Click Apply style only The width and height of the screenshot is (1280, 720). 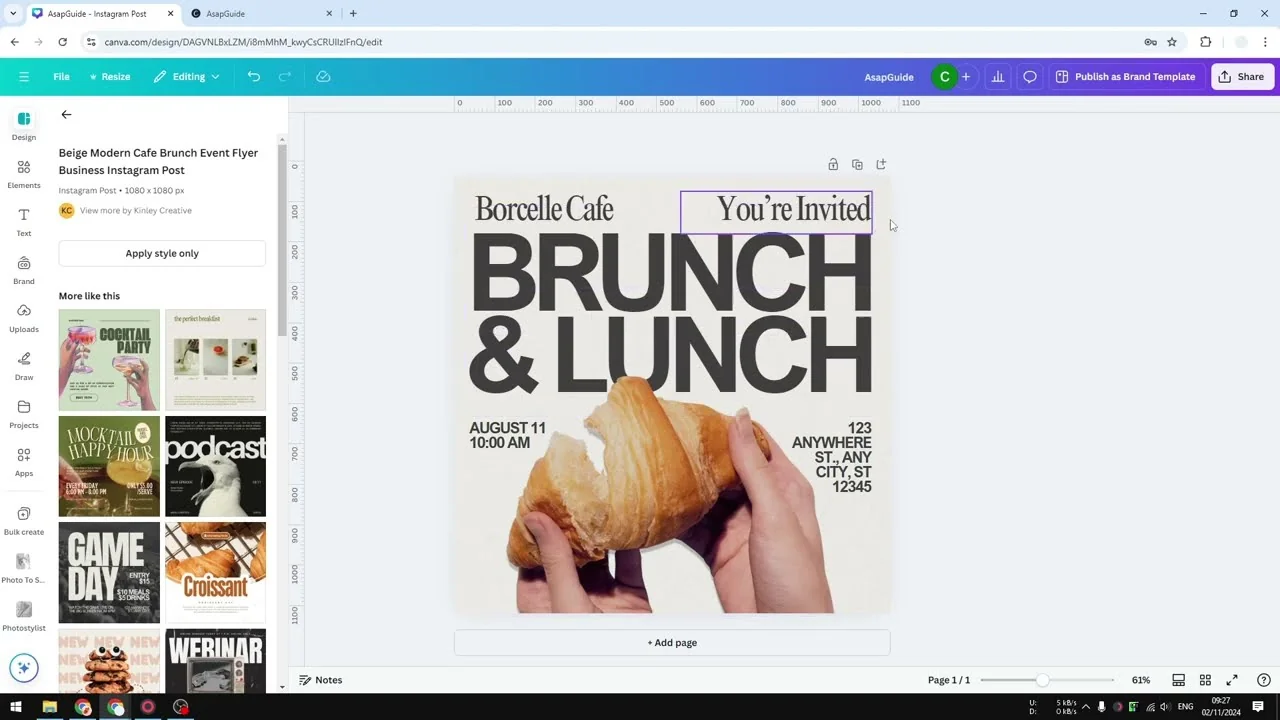[x=161, y=253]
